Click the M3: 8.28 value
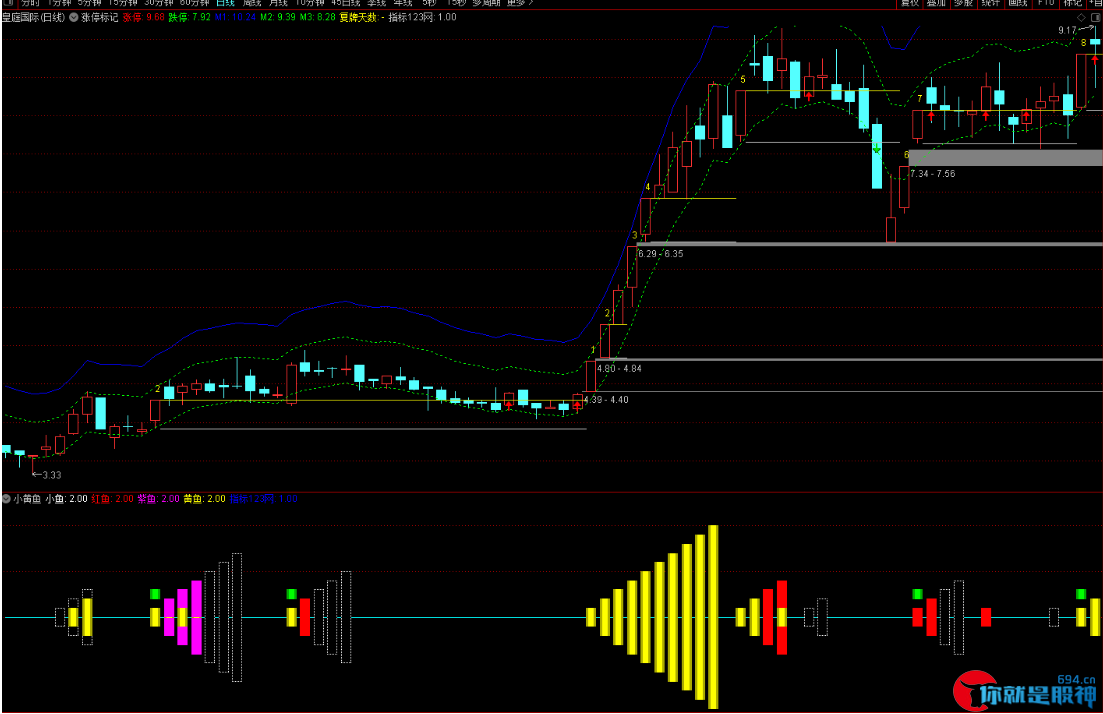Viewport: 1103px width, 714px height. point(318,18)
